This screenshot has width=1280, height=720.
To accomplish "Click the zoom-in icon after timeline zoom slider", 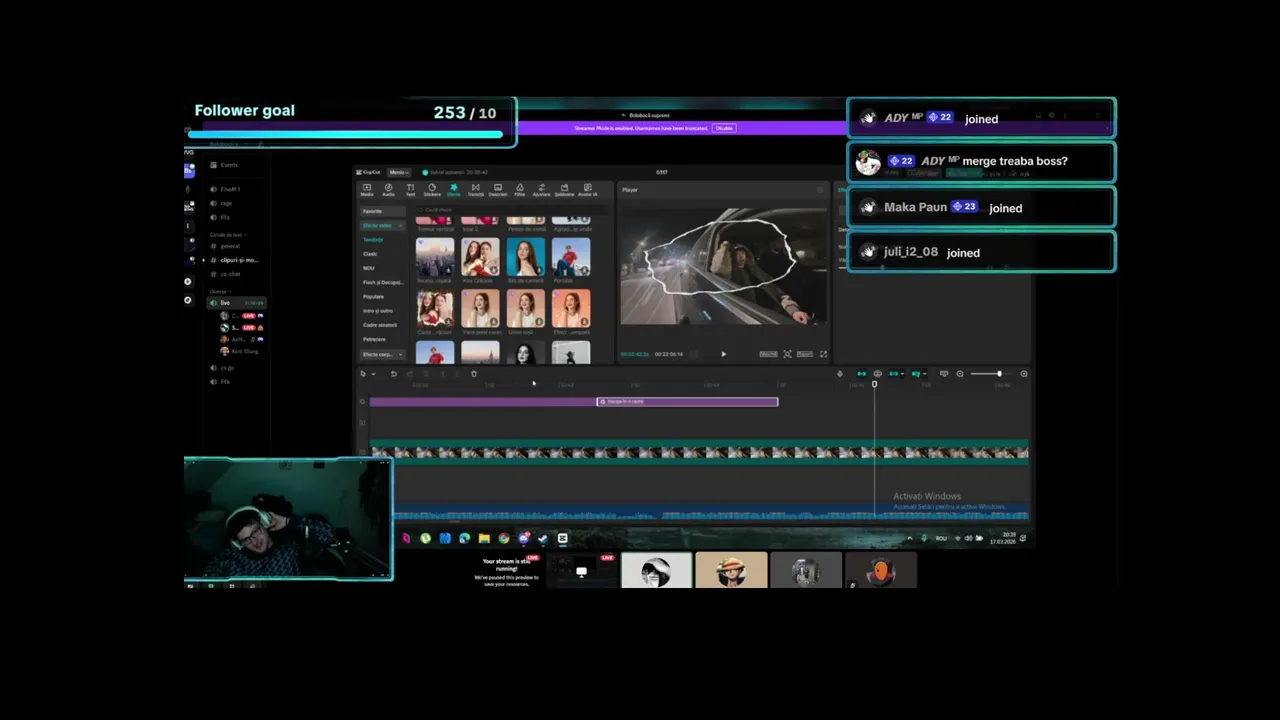I will 1023,374.
